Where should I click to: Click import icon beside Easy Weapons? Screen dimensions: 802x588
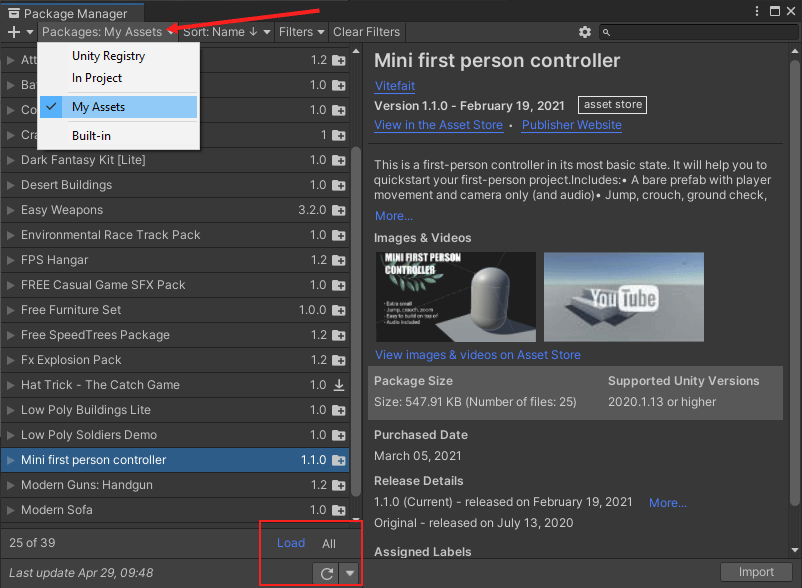[x=339, y=210]
